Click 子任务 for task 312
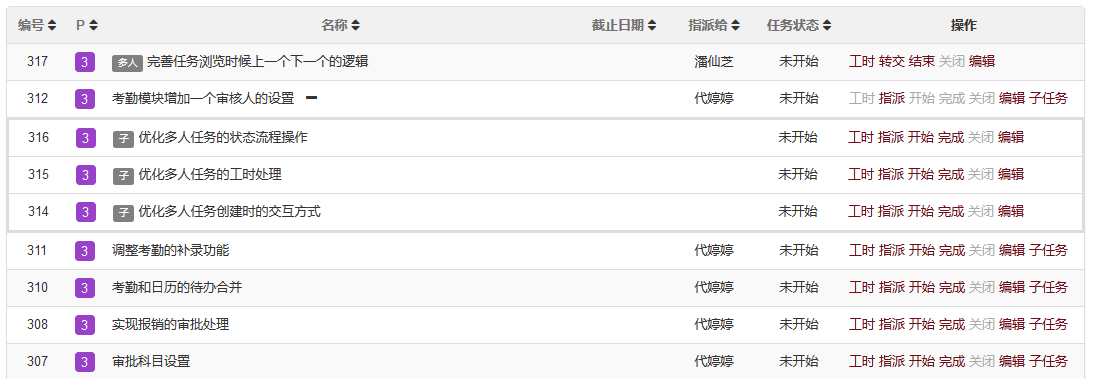The image size is (1095, 379). pos(1048,98)
